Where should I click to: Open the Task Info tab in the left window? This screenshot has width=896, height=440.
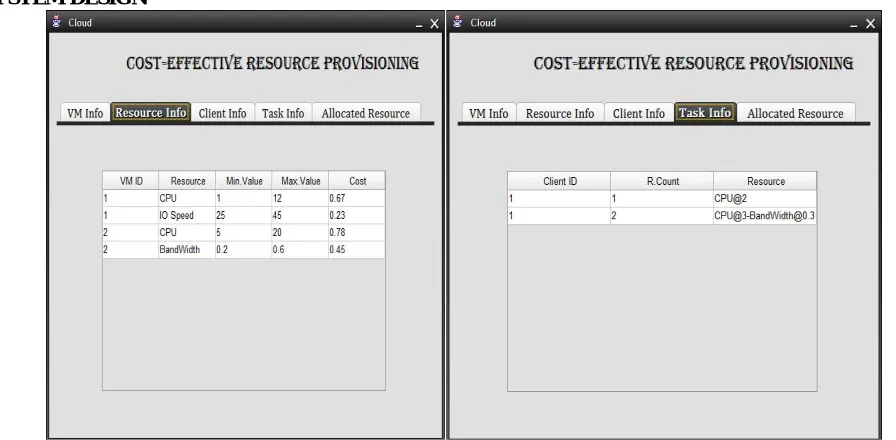pyautogui.click(x=283, y=113)
